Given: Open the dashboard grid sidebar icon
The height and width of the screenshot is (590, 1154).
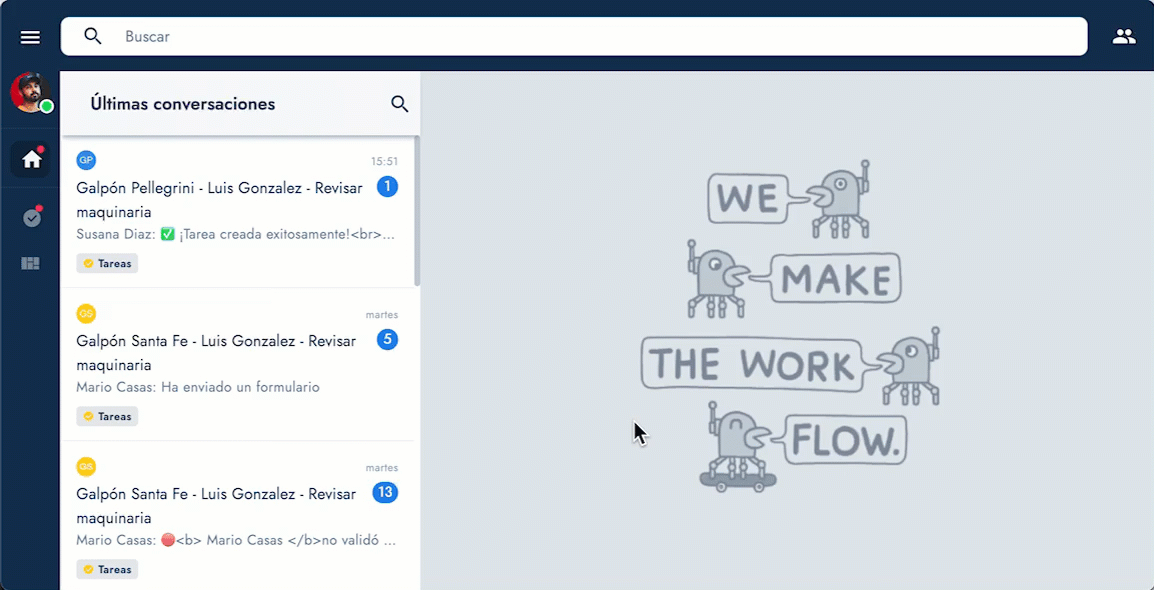Looking at the screenshot, I should pyautogui.click(x=30, y=263).
